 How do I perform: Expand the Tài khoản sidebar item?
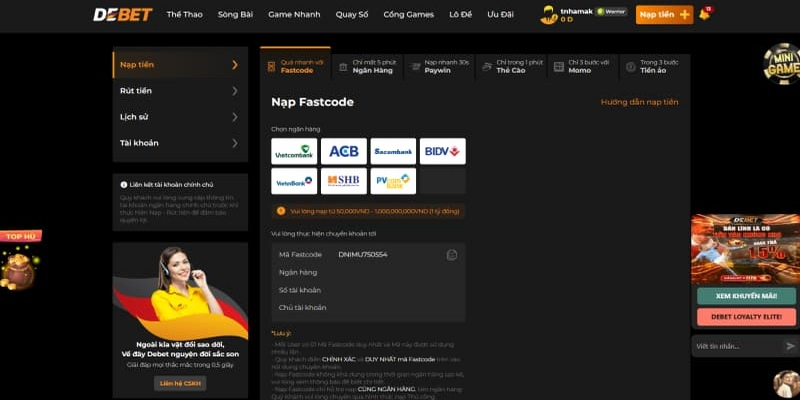click(x=180, y=143)
